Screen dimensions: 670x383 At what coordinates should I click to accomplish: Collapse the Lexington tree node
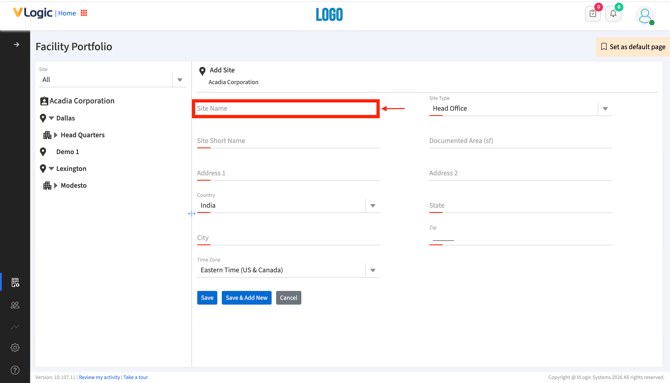(x=51, y=168)
